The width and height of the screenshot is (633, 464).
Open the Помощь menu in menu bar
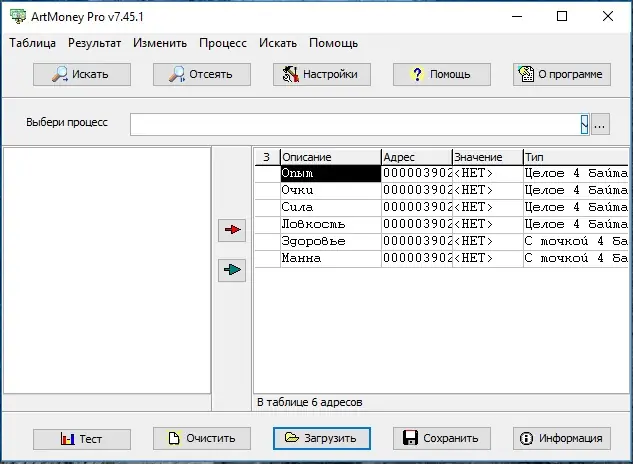point(333,43)
